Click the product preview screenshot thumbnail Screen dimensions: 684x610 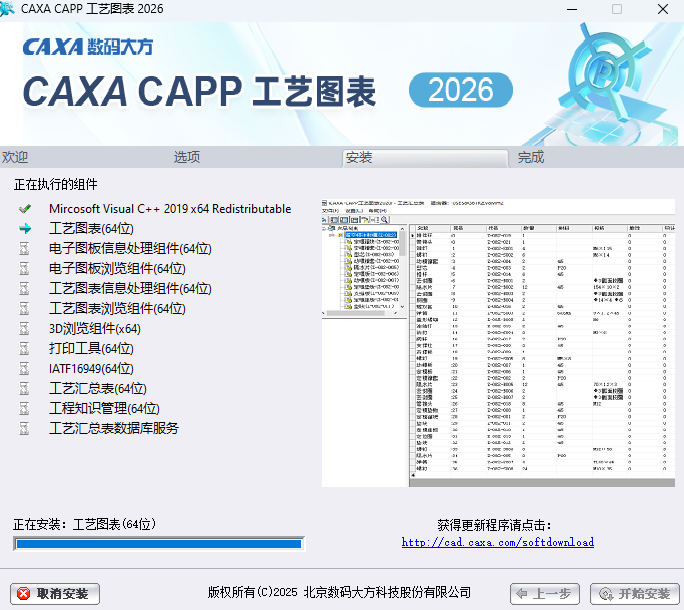[498, 343]
